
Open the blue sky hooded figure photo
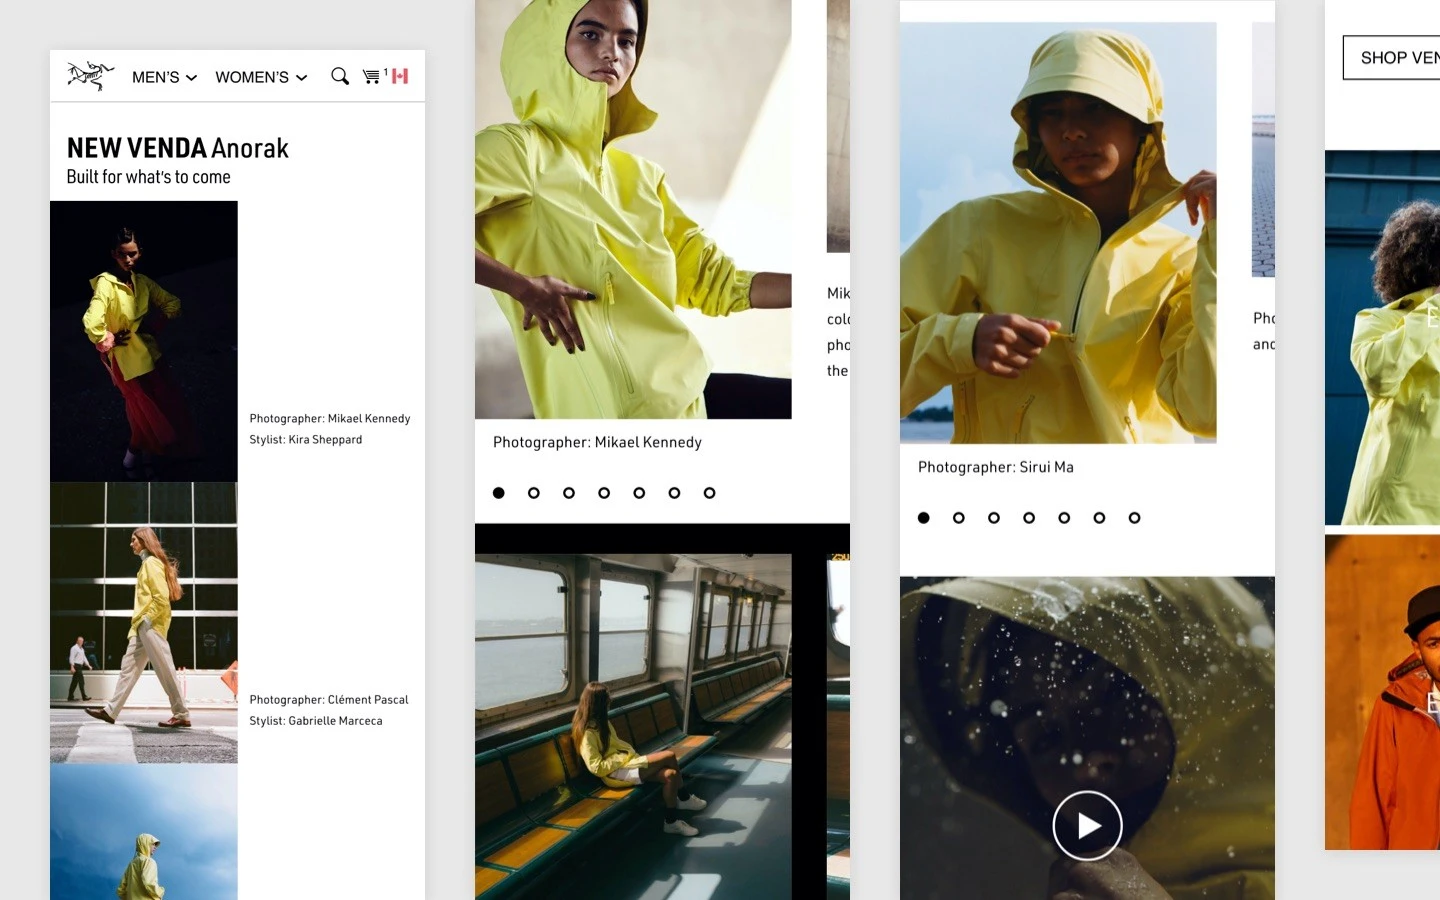144,832
